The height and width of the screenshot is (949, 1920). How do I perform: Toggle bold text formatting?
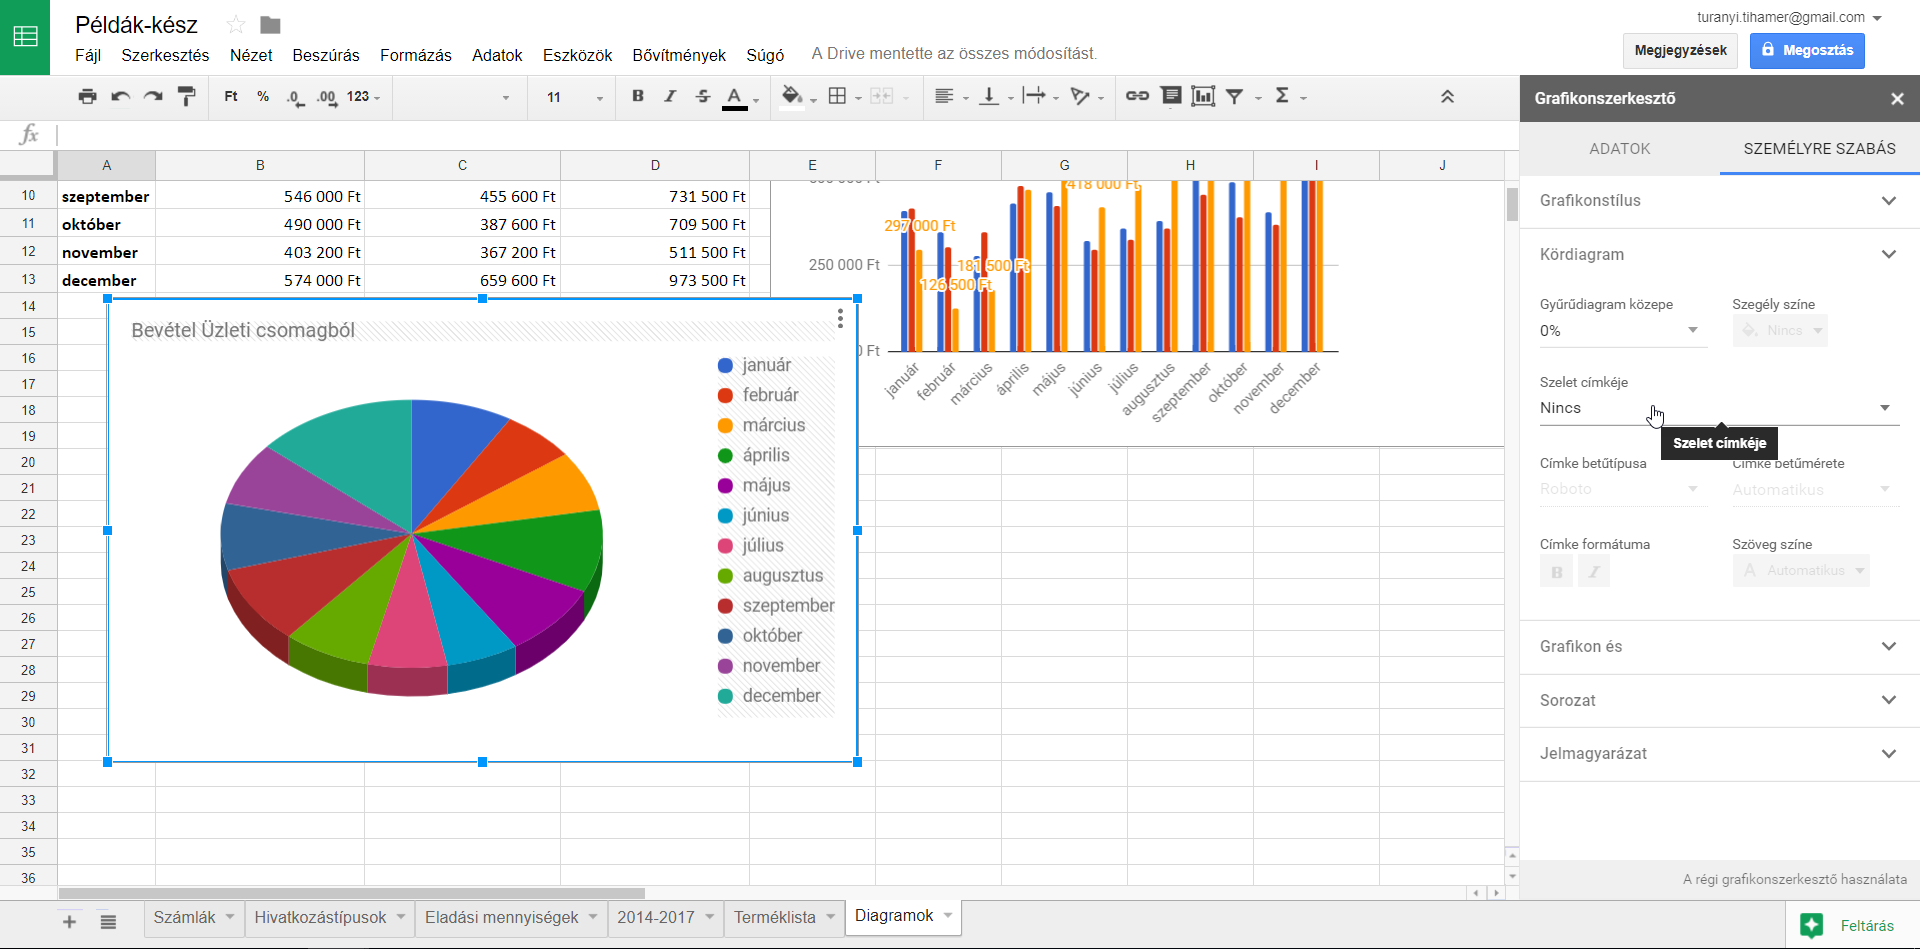pos(638,97)
